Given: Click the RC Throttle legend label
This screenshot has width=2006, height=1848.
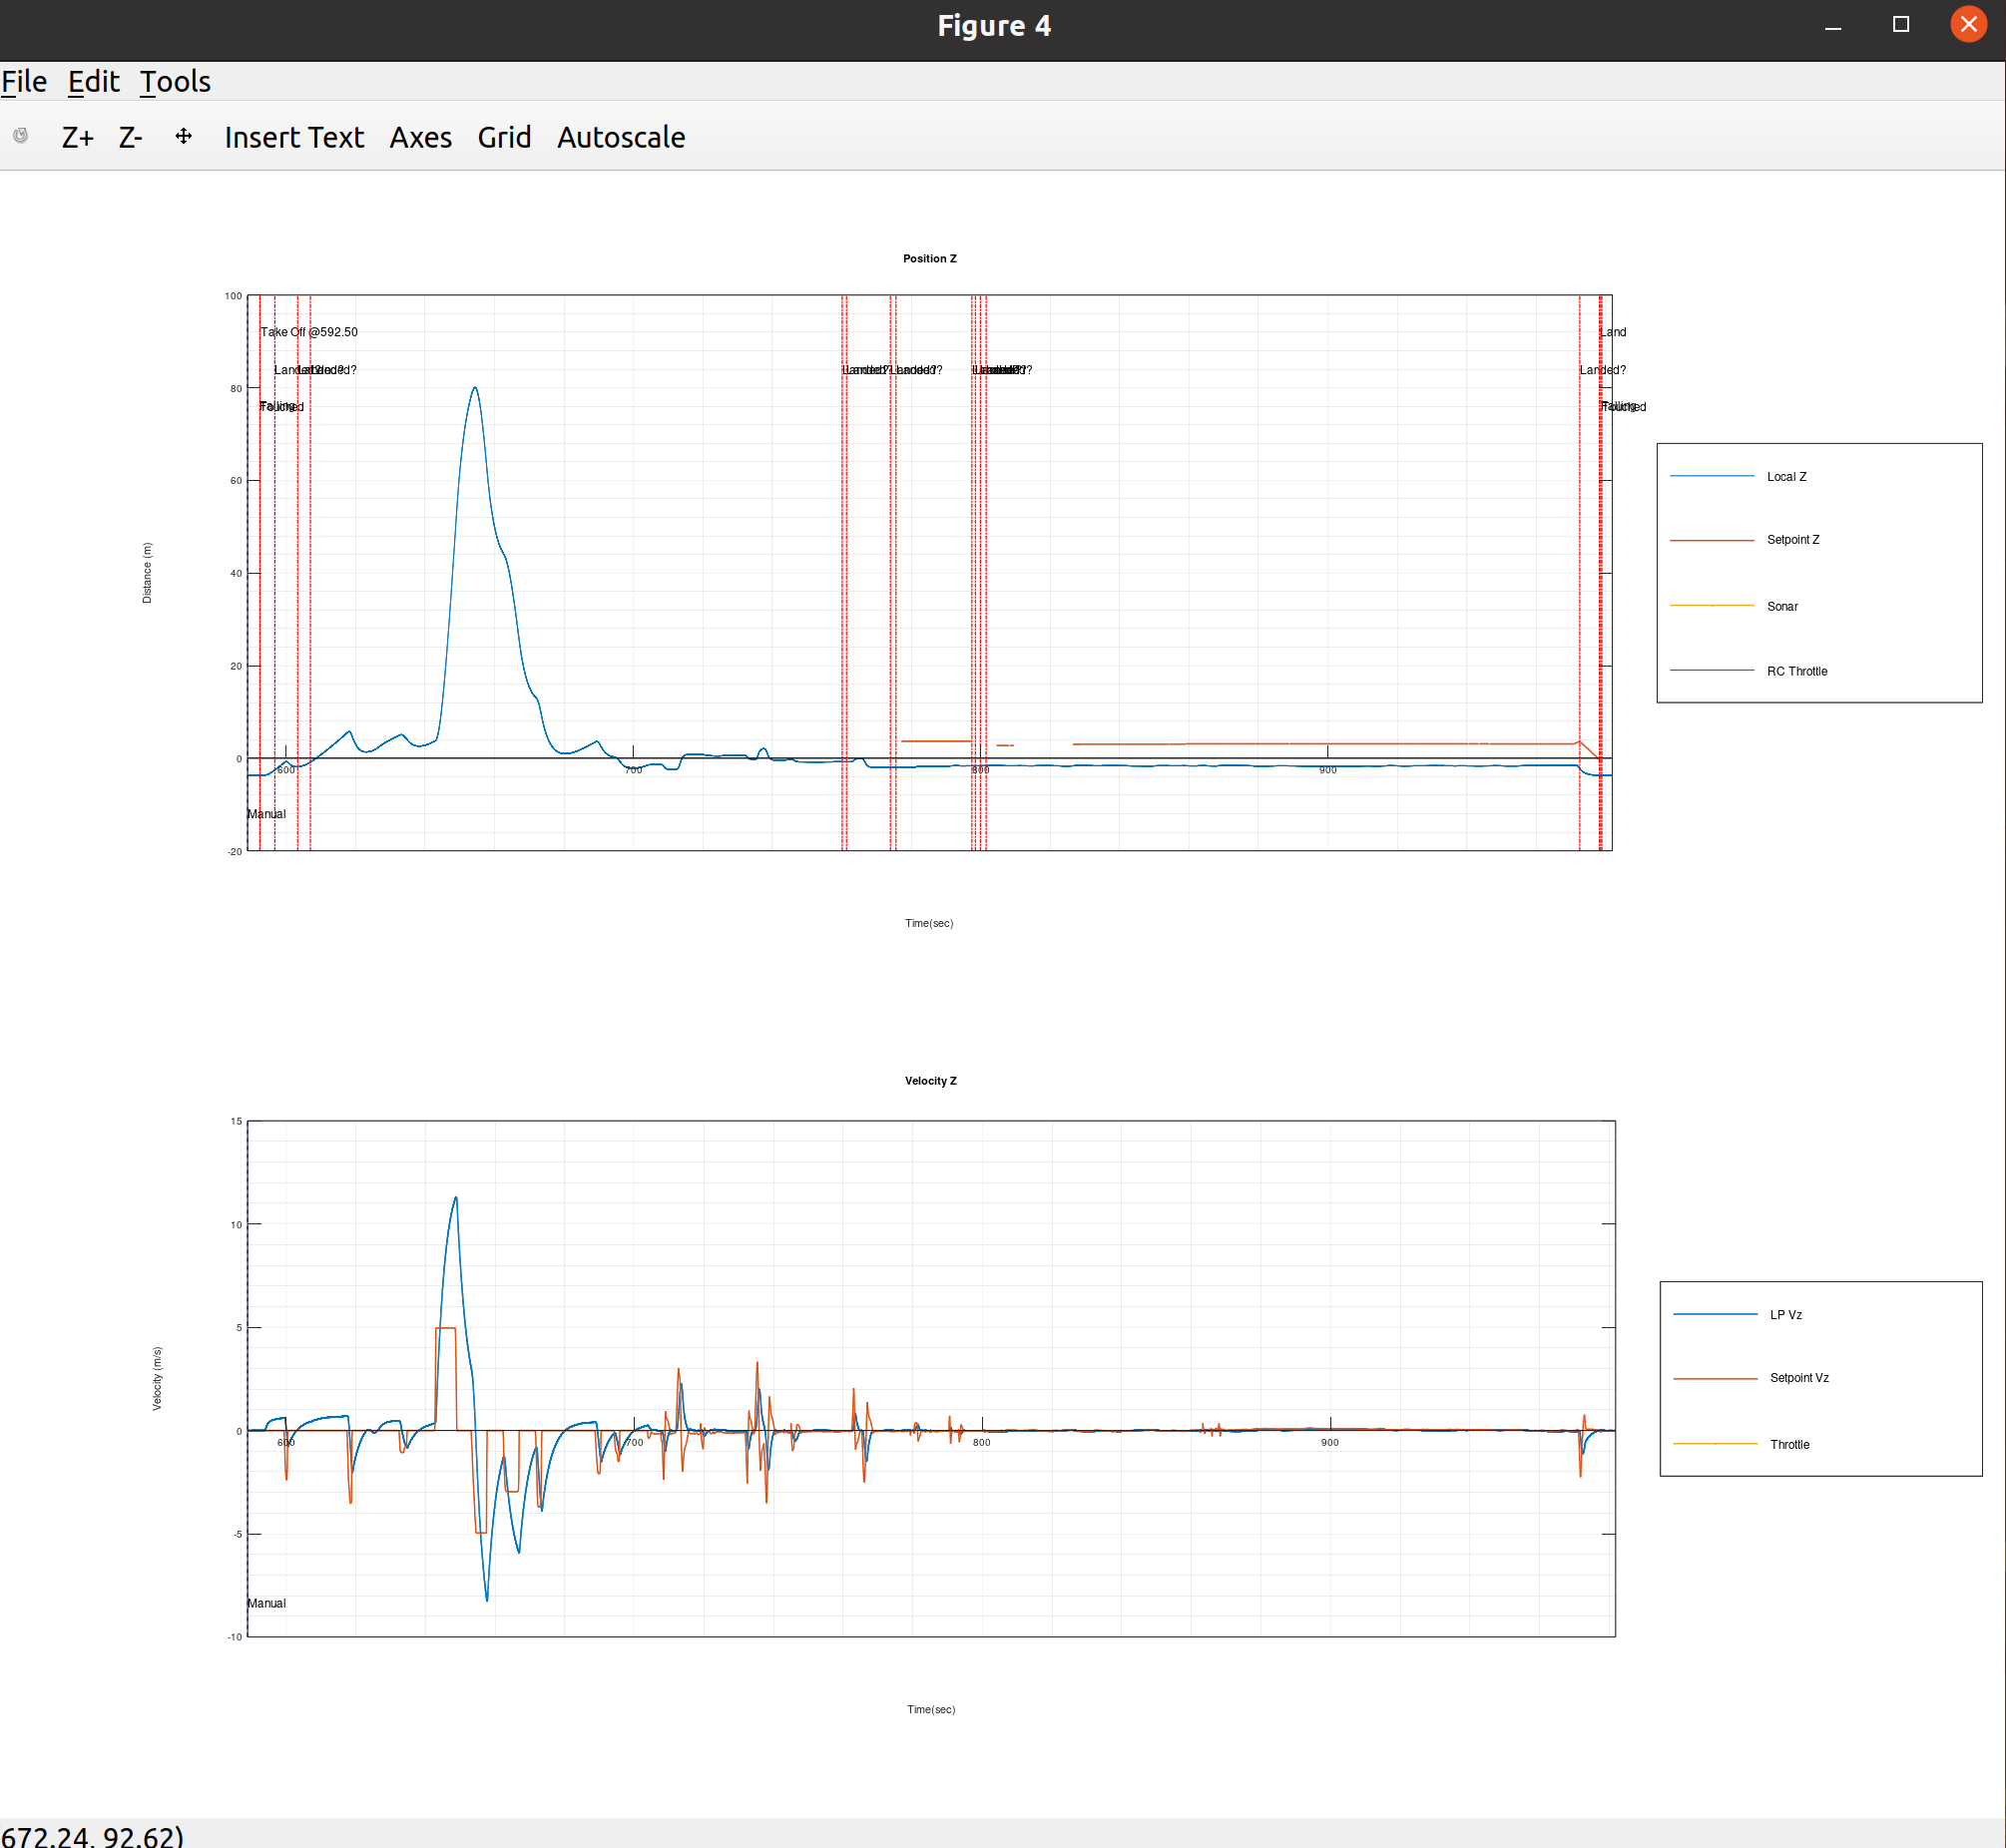Looking at the screenshot, I should tap(1796, 671).
